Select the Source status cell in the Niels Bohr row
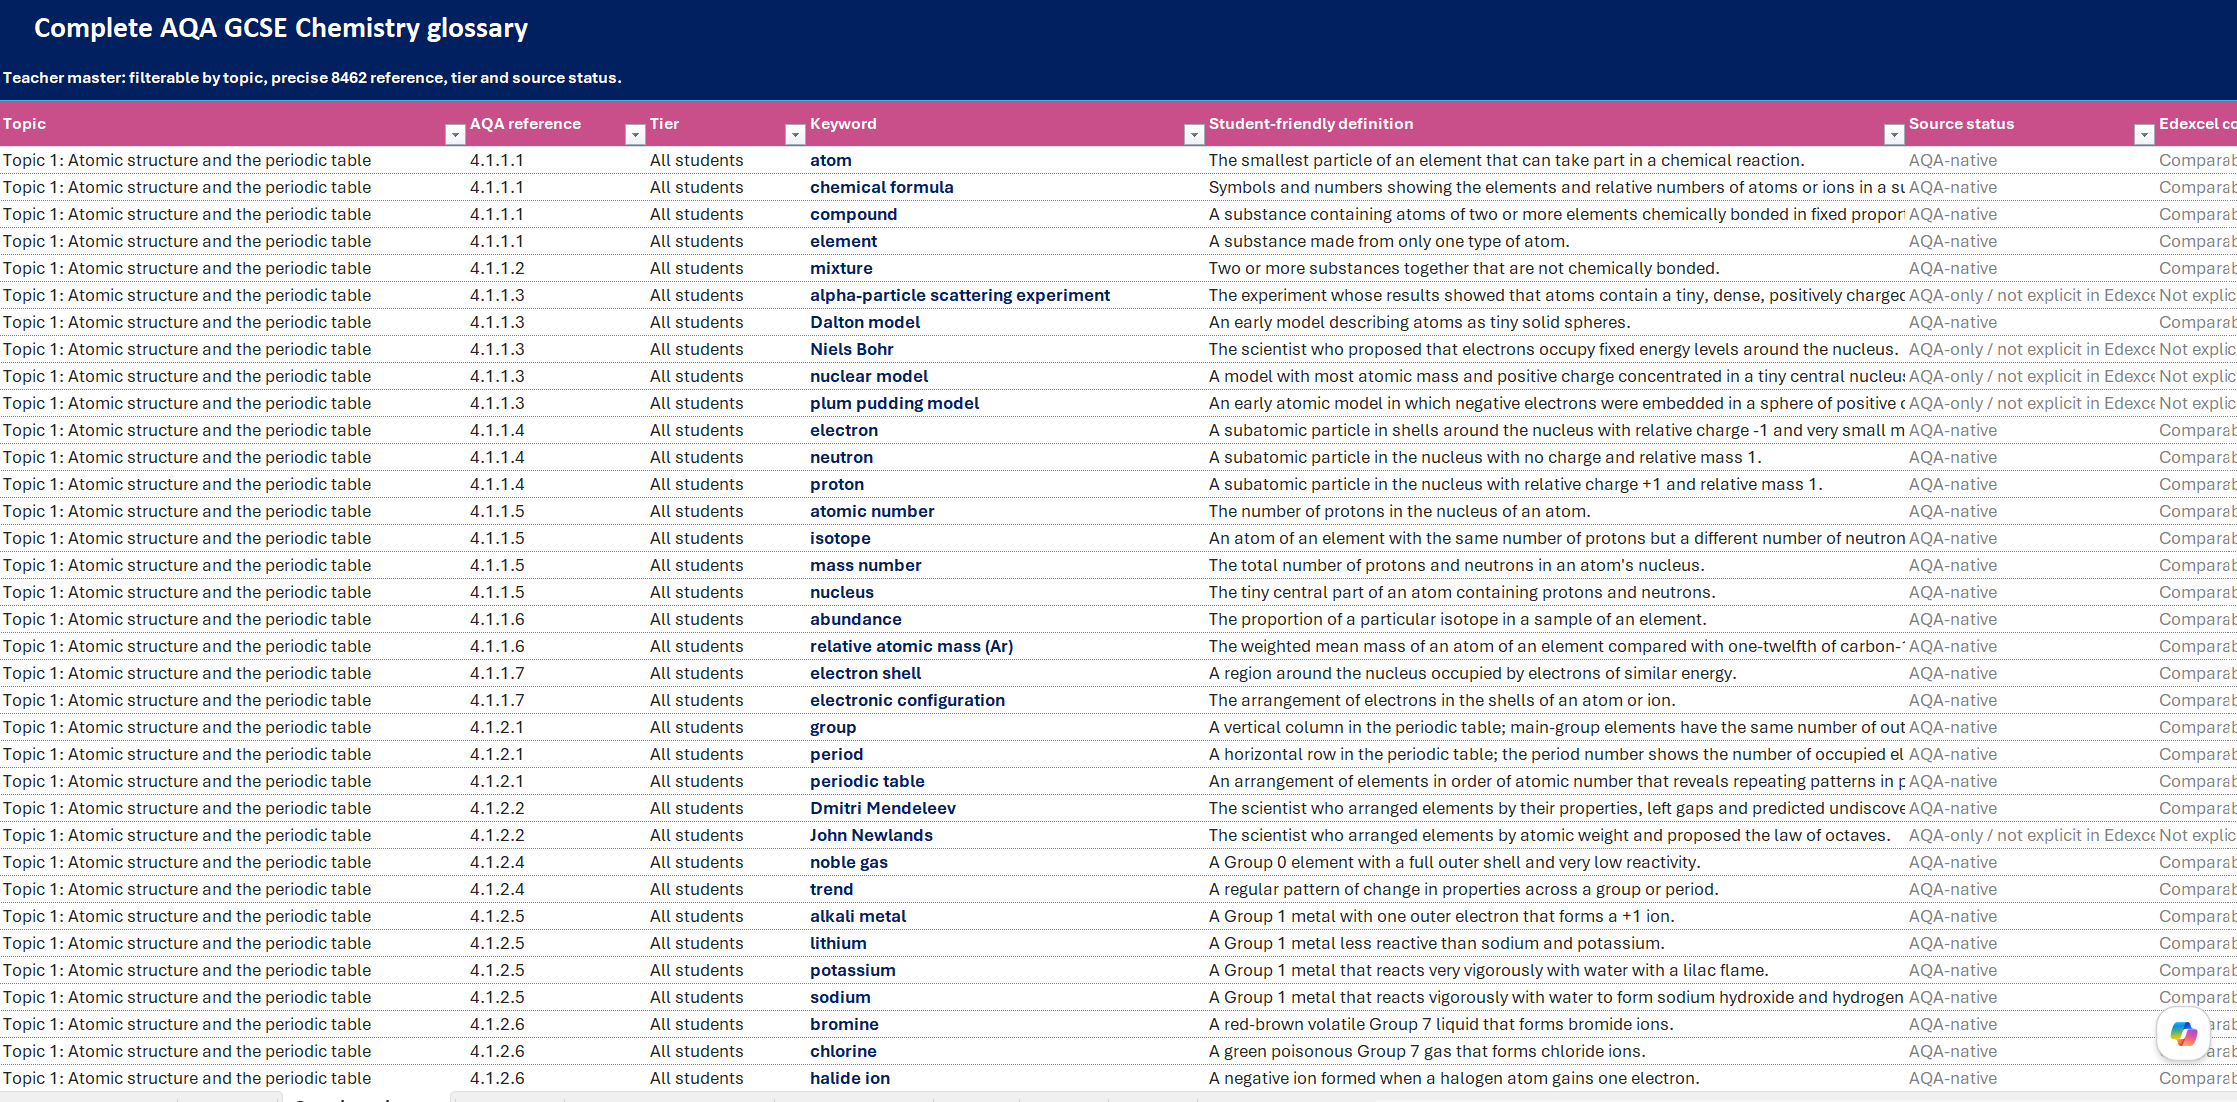 (x=2030, y=349)
